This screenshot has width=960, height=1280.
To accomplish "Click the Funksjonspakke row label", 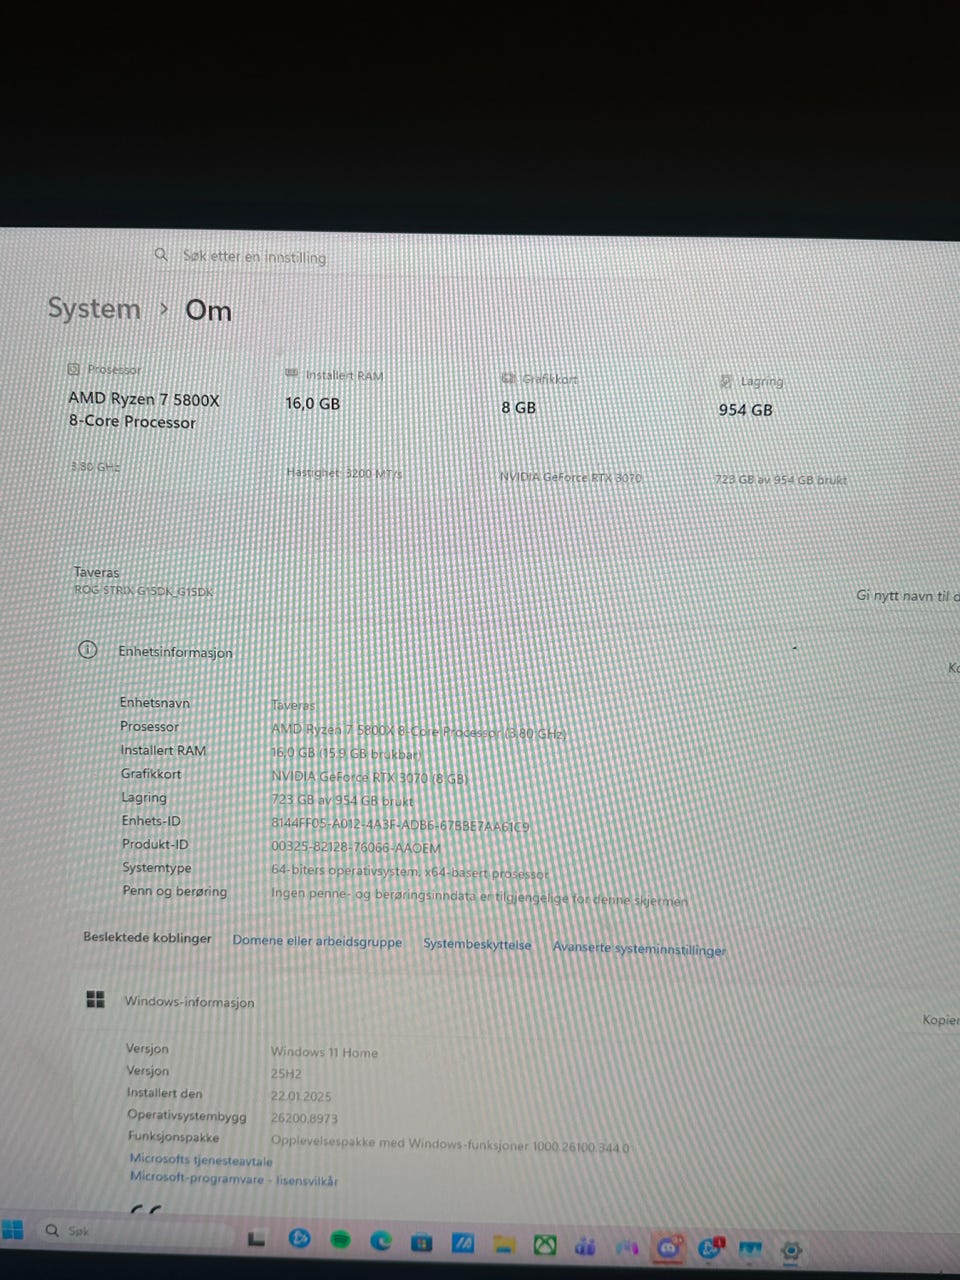I will (x=173, y=1136).
